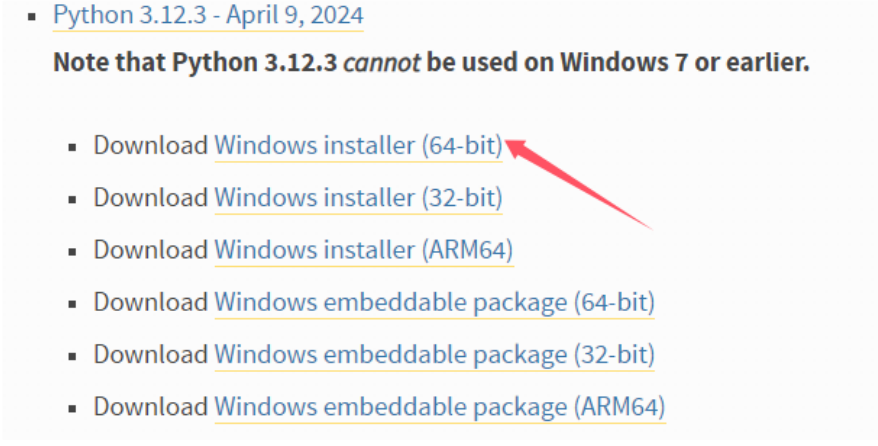
Task: Open Windows embeddable package (ARM64) link
Action: point(440,406)
